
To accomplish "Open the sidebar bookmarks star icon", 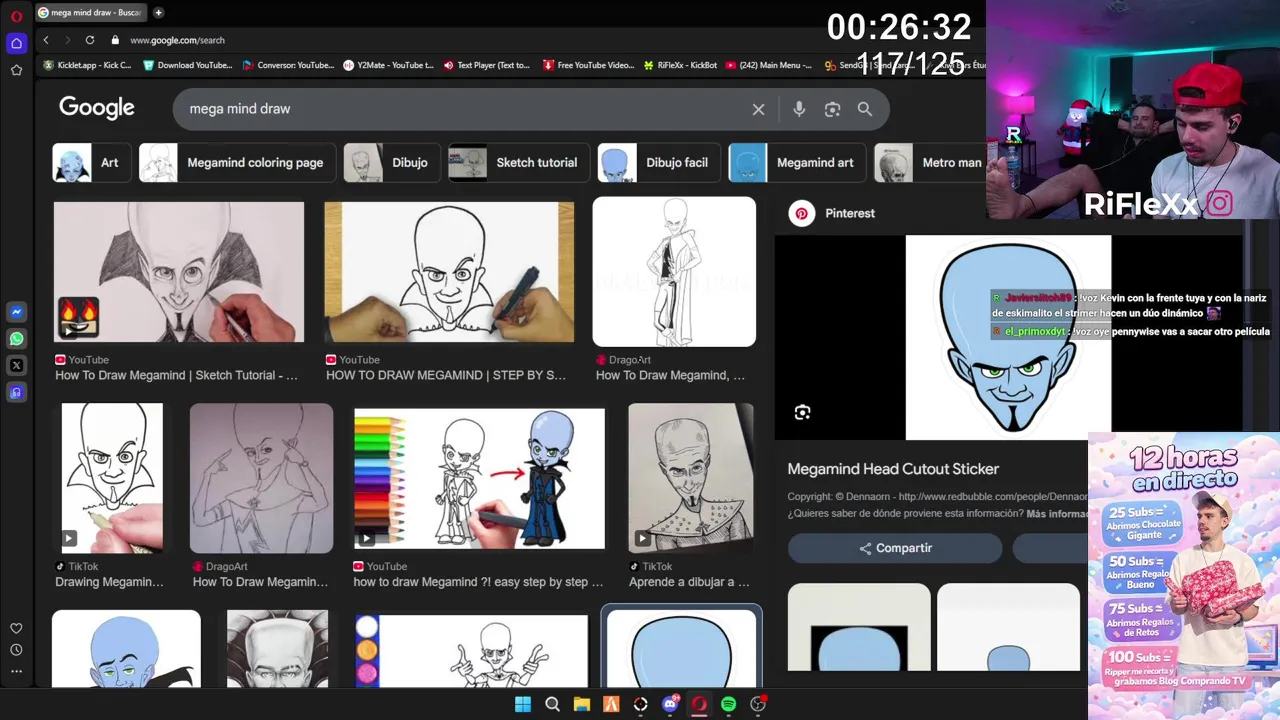I will (x=16, y=70).
